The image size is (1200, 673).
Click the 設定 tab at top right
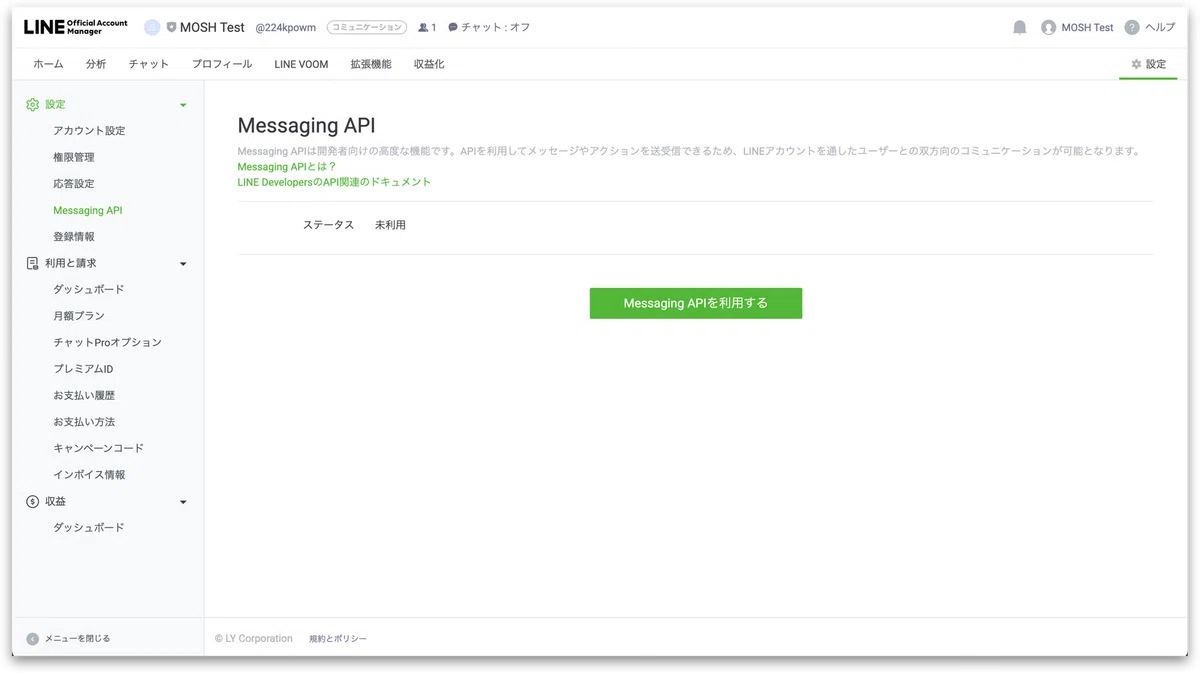pyautogui.click(x=1148, y=64)
